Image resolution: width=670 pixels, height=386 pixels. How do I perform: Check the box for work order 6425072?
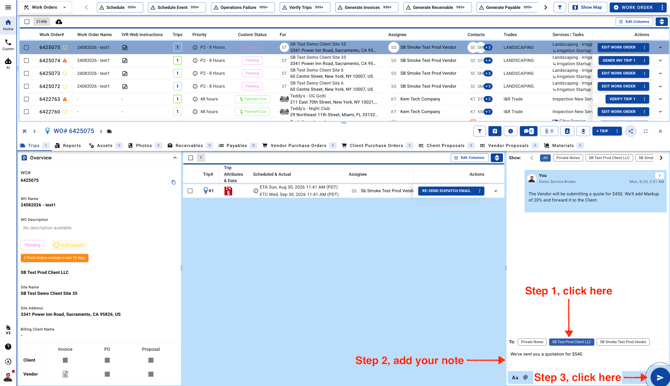tap(26, 86)
